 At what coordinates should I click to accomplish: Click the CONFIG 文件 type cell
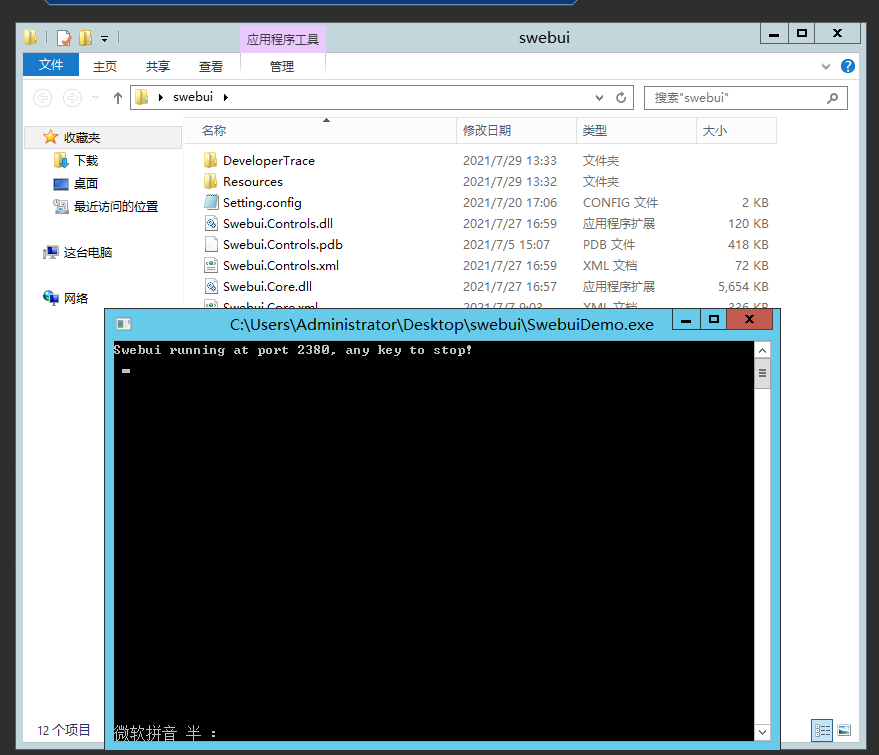click(621, 202)
